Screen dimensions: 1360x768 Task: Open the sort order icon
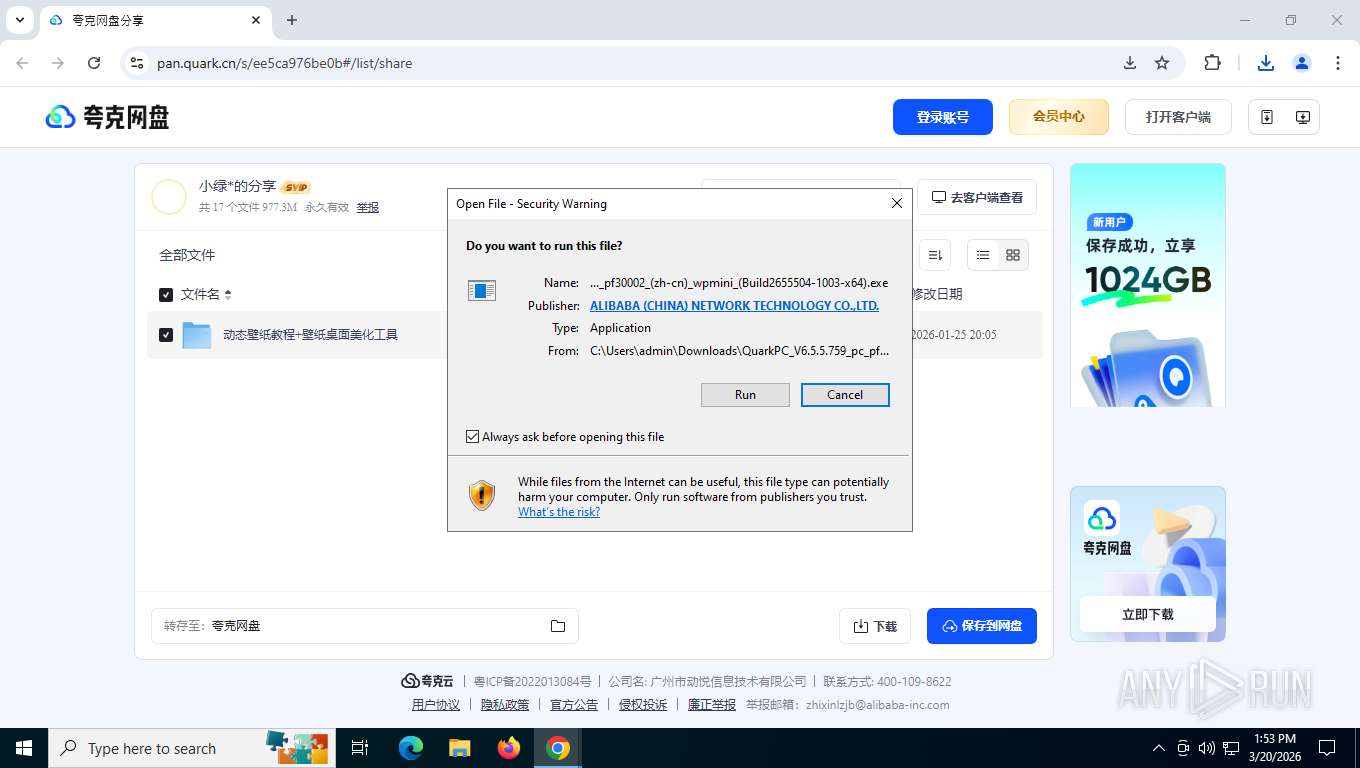click(x=935, y=255)
